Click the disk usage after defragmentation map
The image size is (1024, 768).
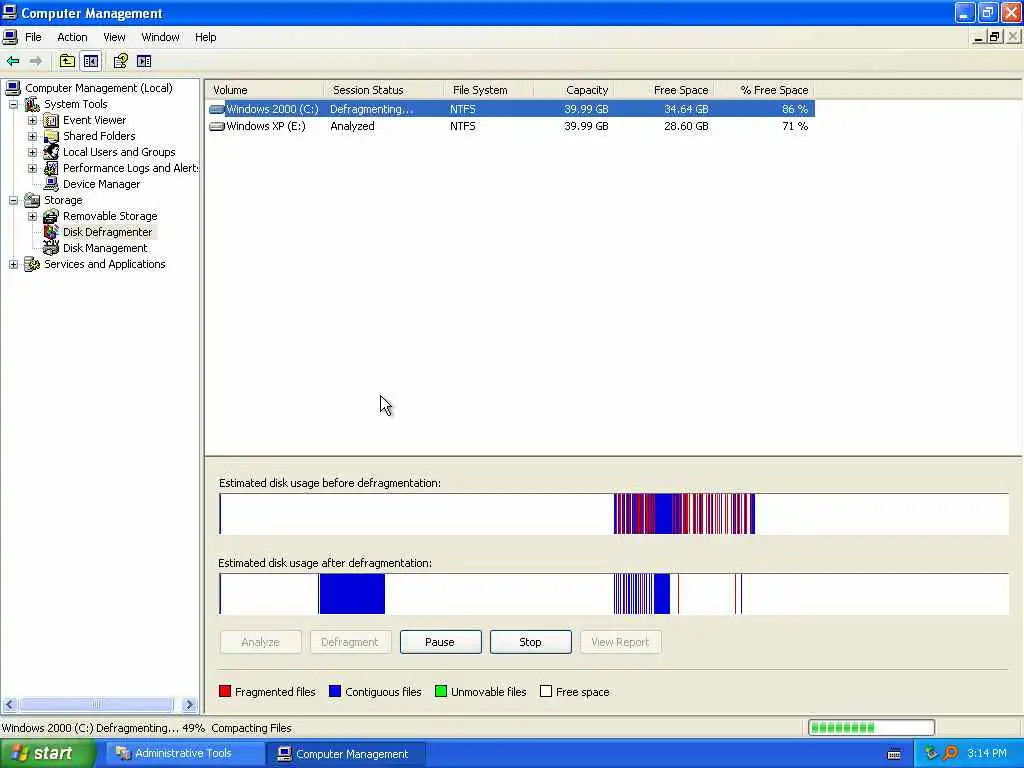(614, 594)
